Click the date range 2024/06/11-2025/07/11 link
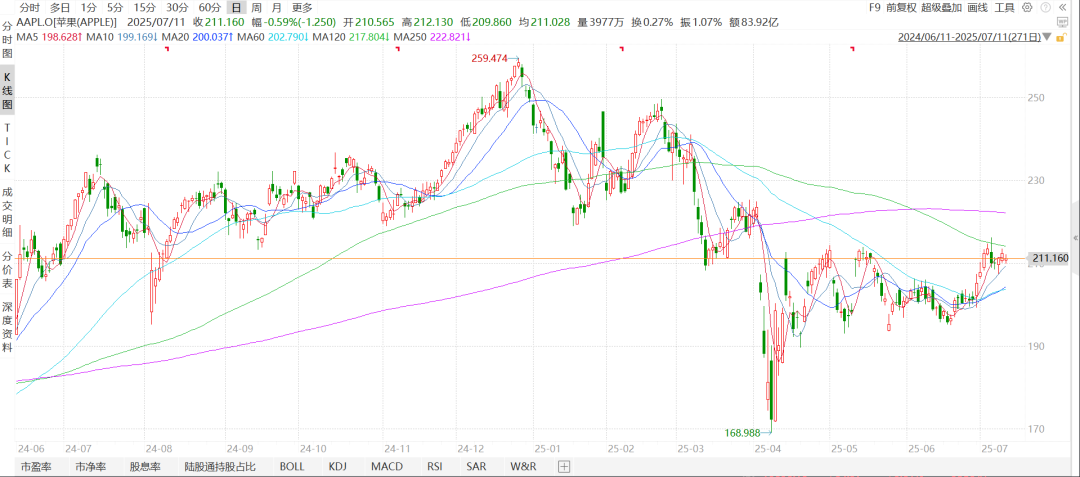This screenshot has width=1080, height=477. [969, 36]
